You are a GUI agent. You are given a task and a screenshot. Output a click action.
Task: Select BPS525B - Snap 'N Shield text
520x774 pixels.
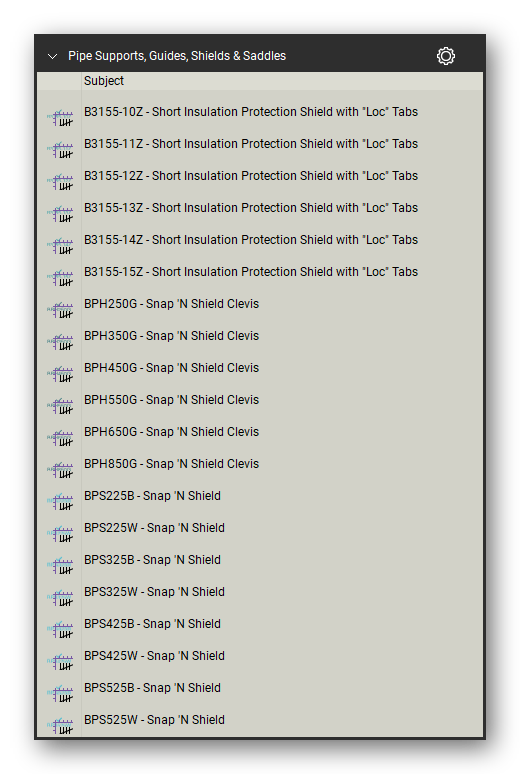pyautogui.click(x=152, y=689)
